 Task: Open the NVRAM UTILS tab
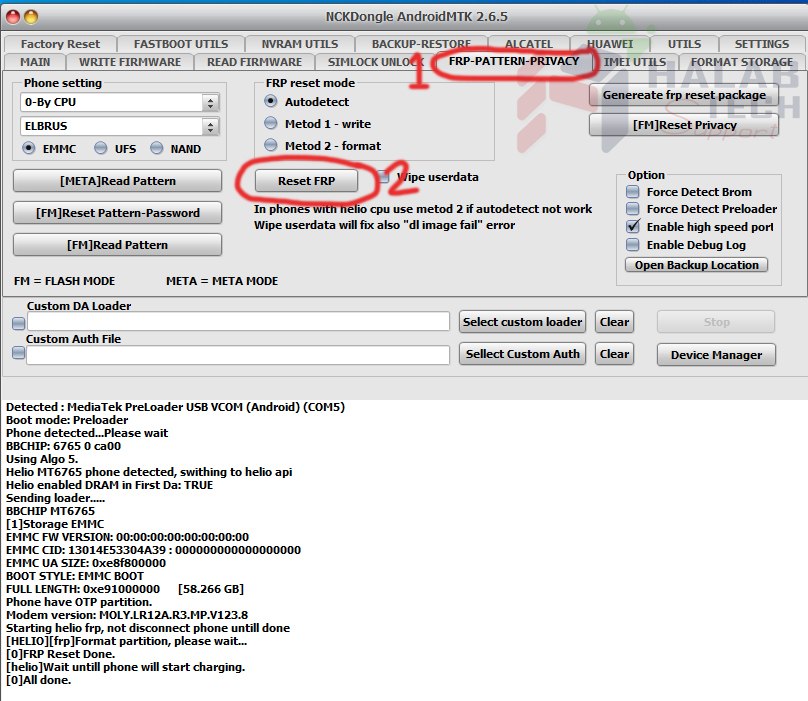click(x=299, y=44)
